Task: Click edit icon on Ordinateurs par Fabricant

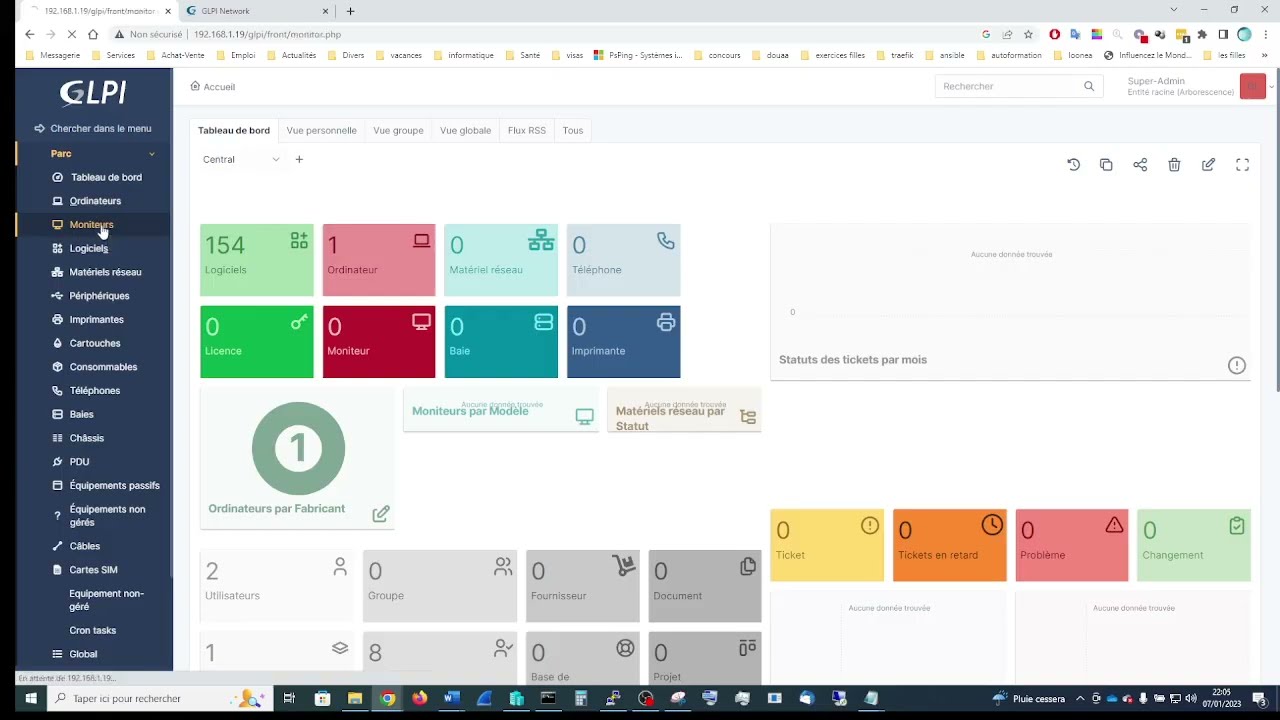Action: click(381, 514)
